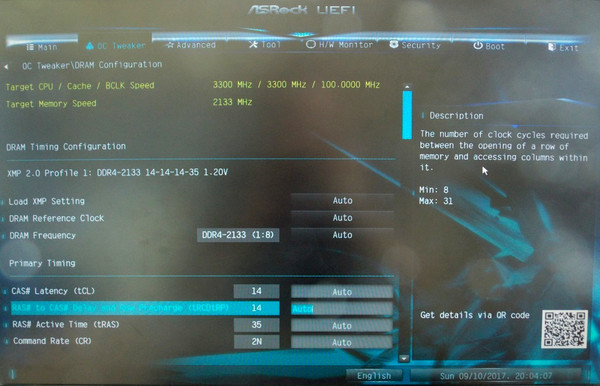
Task: Select Command Rate (CR) label
Action: 52,341
